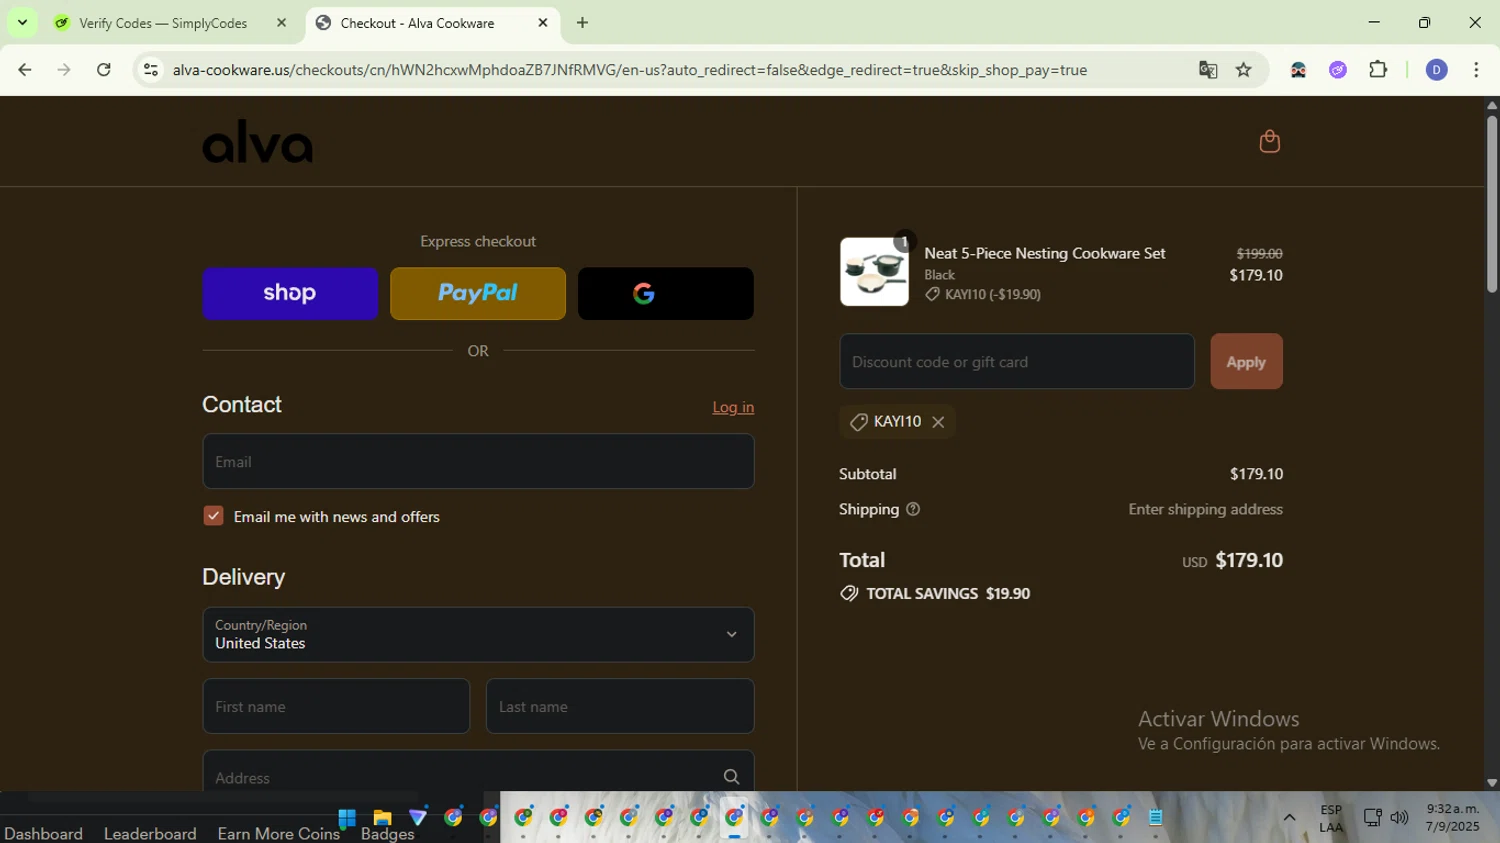The image size is (1500, 843).
Task: Click the Neat 5-Piece Nesting Cookware Set title
Action: (1045, 254)
